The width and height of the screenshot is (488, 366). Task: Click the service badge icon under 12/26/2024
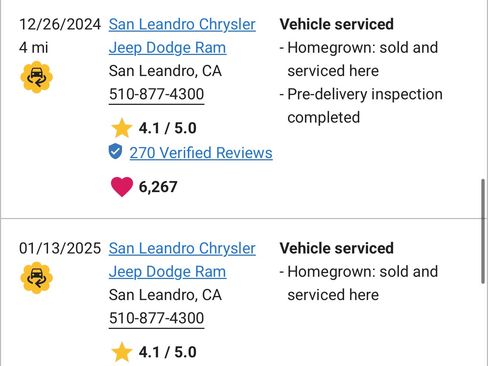click(37, 77)
